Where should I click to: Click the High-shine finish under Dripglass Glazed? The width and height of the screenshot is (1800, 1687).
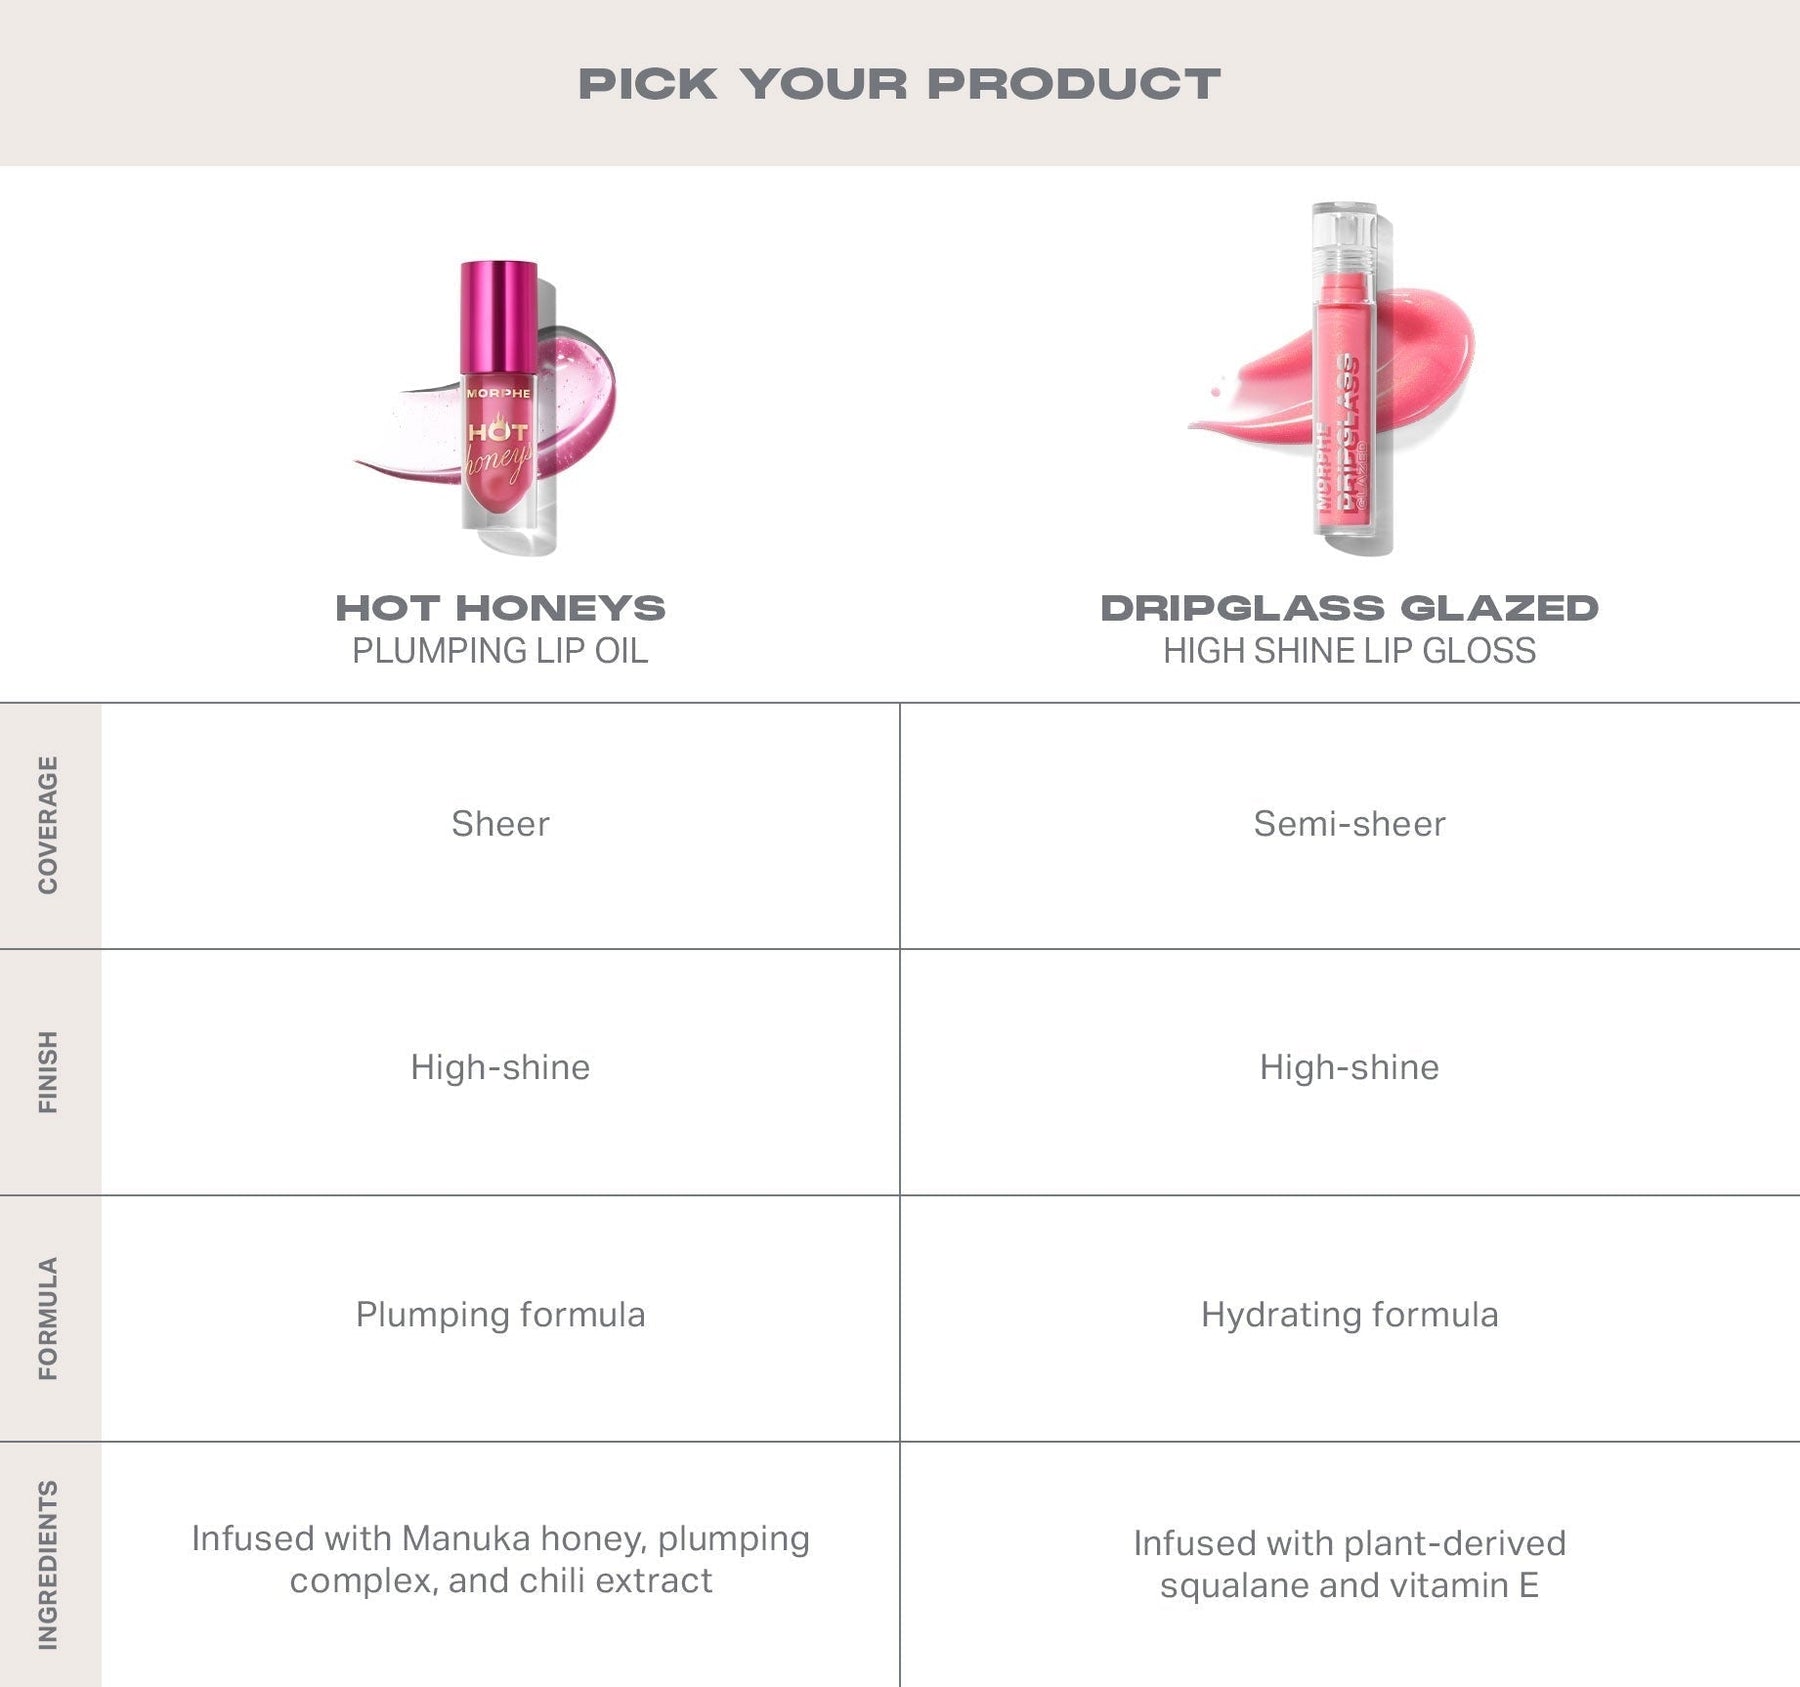tap(1349, 1067)
